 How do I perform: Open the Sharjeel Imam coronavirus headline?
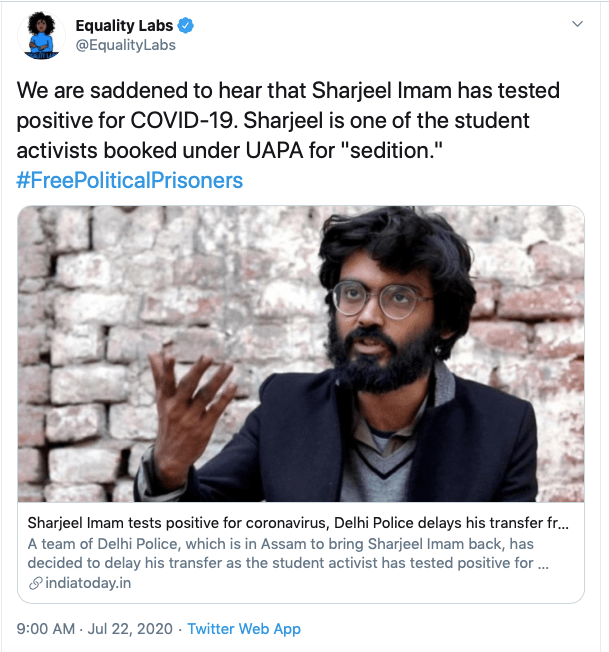coord(300,523)
